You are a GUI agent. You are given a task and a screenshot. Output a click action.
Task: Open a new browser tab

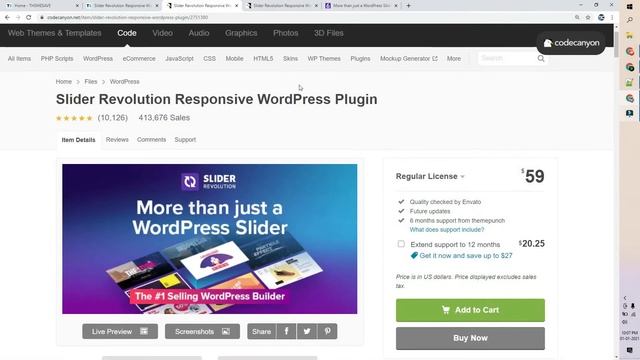[x=408, y=6]
